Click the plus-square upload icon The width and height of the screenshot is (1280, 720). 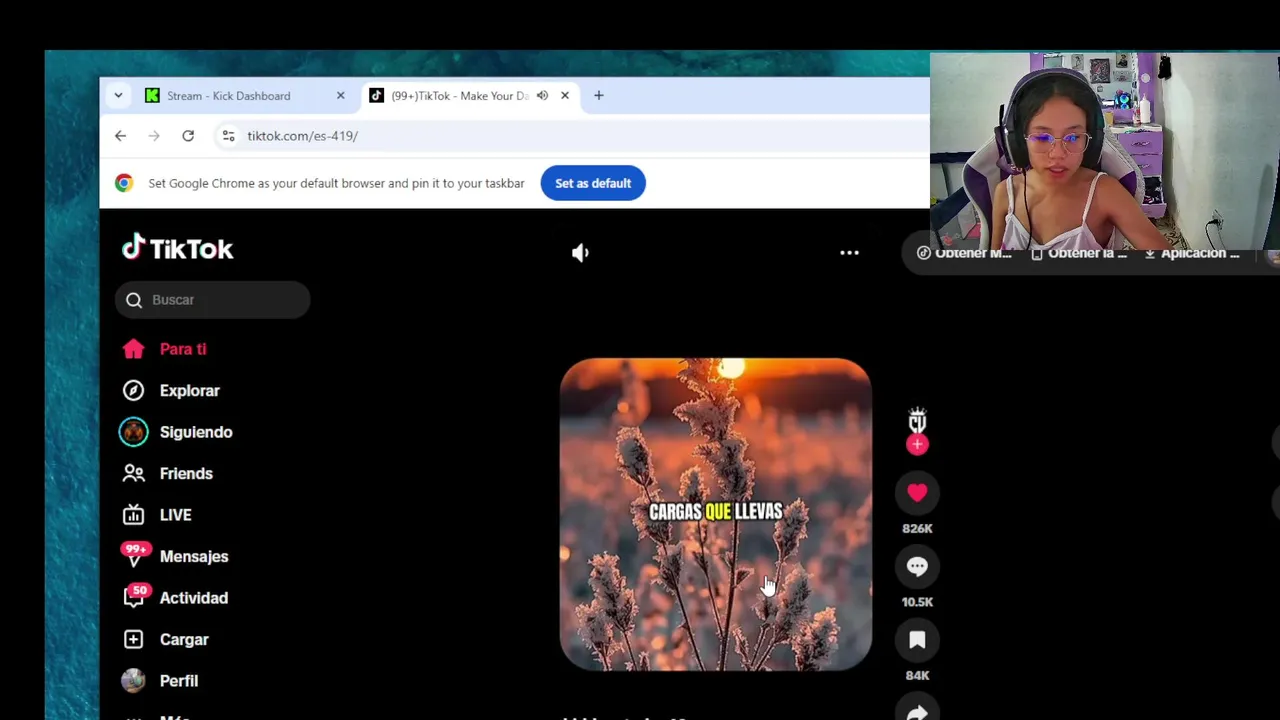[133, 640]
